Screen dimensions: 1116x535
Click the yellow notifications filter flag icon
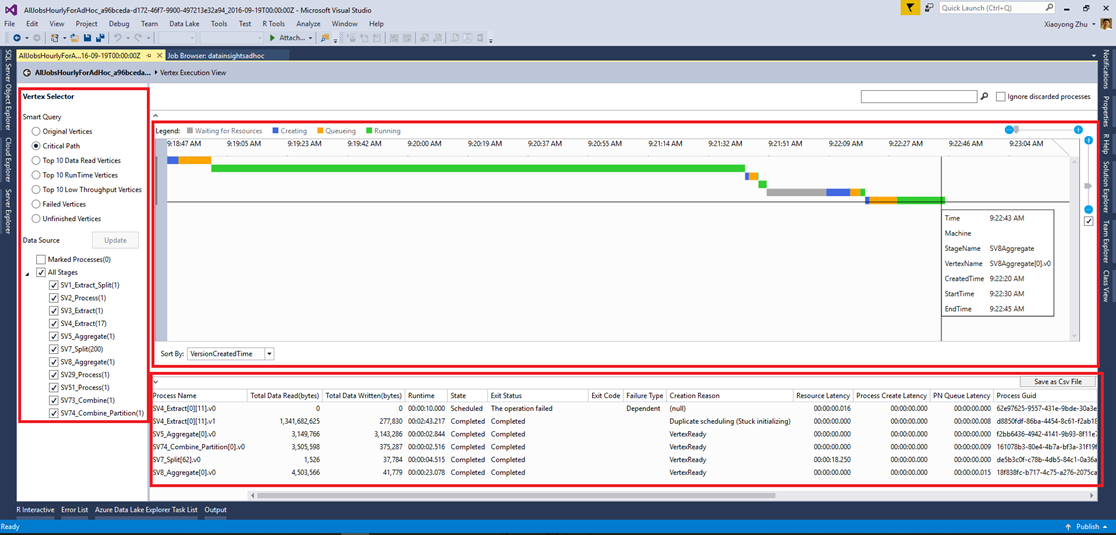coord(910,8)
